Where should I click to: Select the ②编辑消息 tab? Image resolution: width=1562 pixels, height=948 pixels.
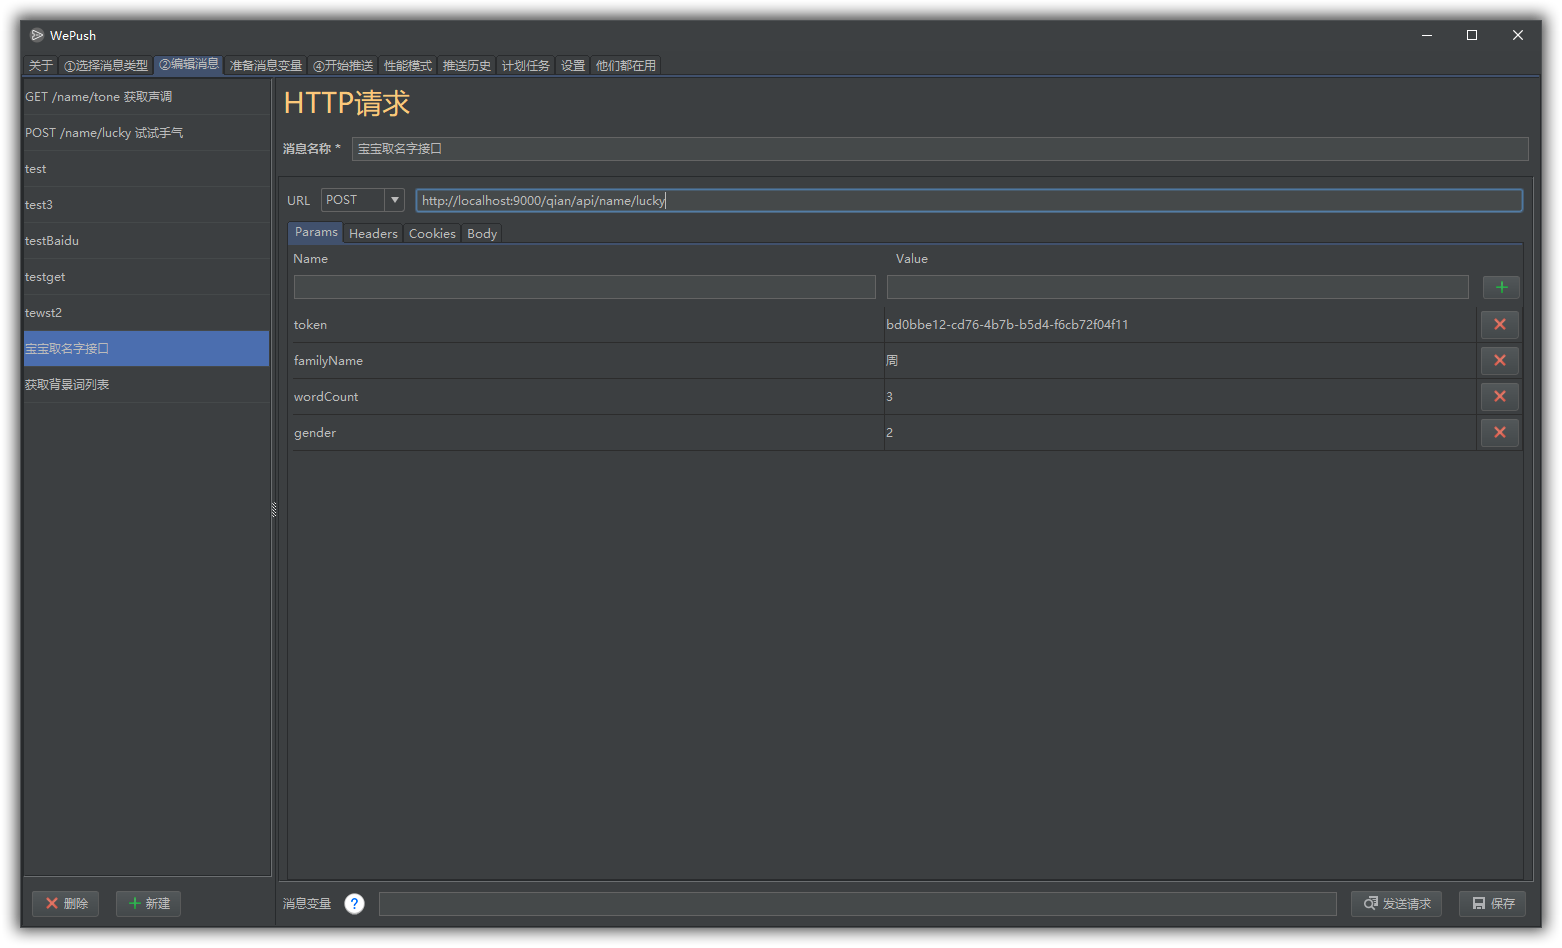pos(189,64)
